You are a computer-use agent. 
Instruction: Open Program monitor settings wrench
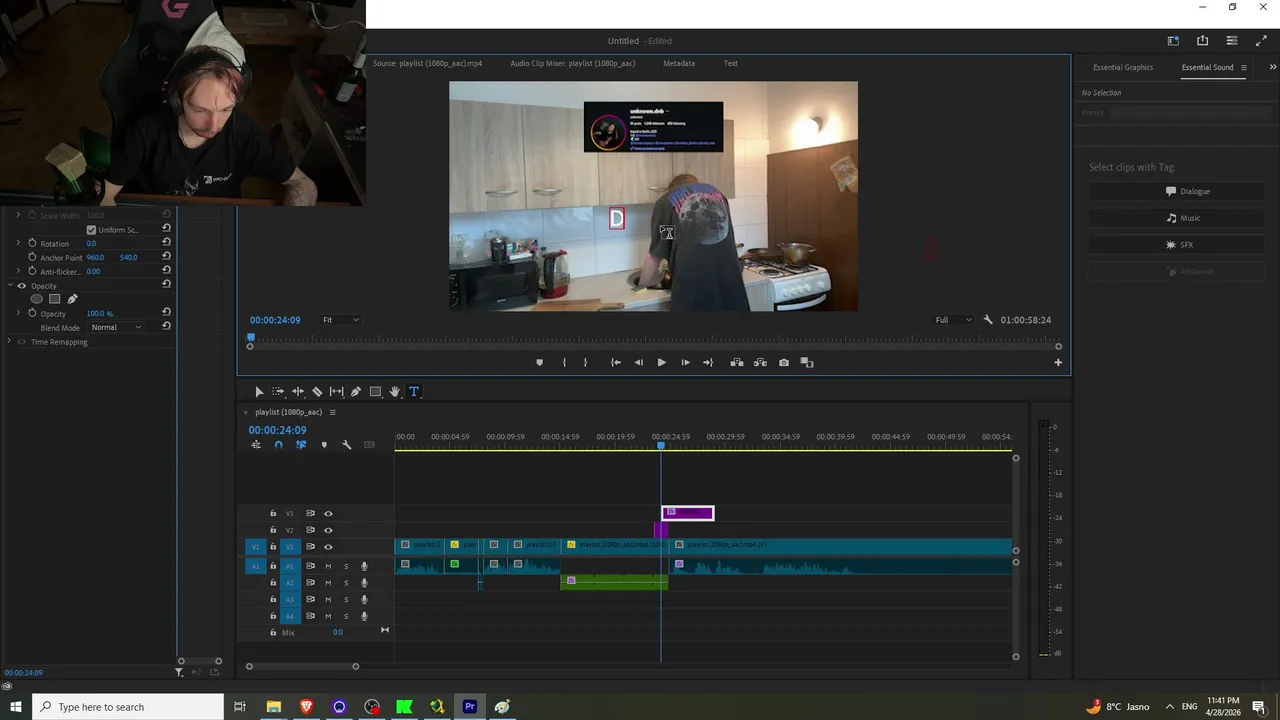(988, 320)
